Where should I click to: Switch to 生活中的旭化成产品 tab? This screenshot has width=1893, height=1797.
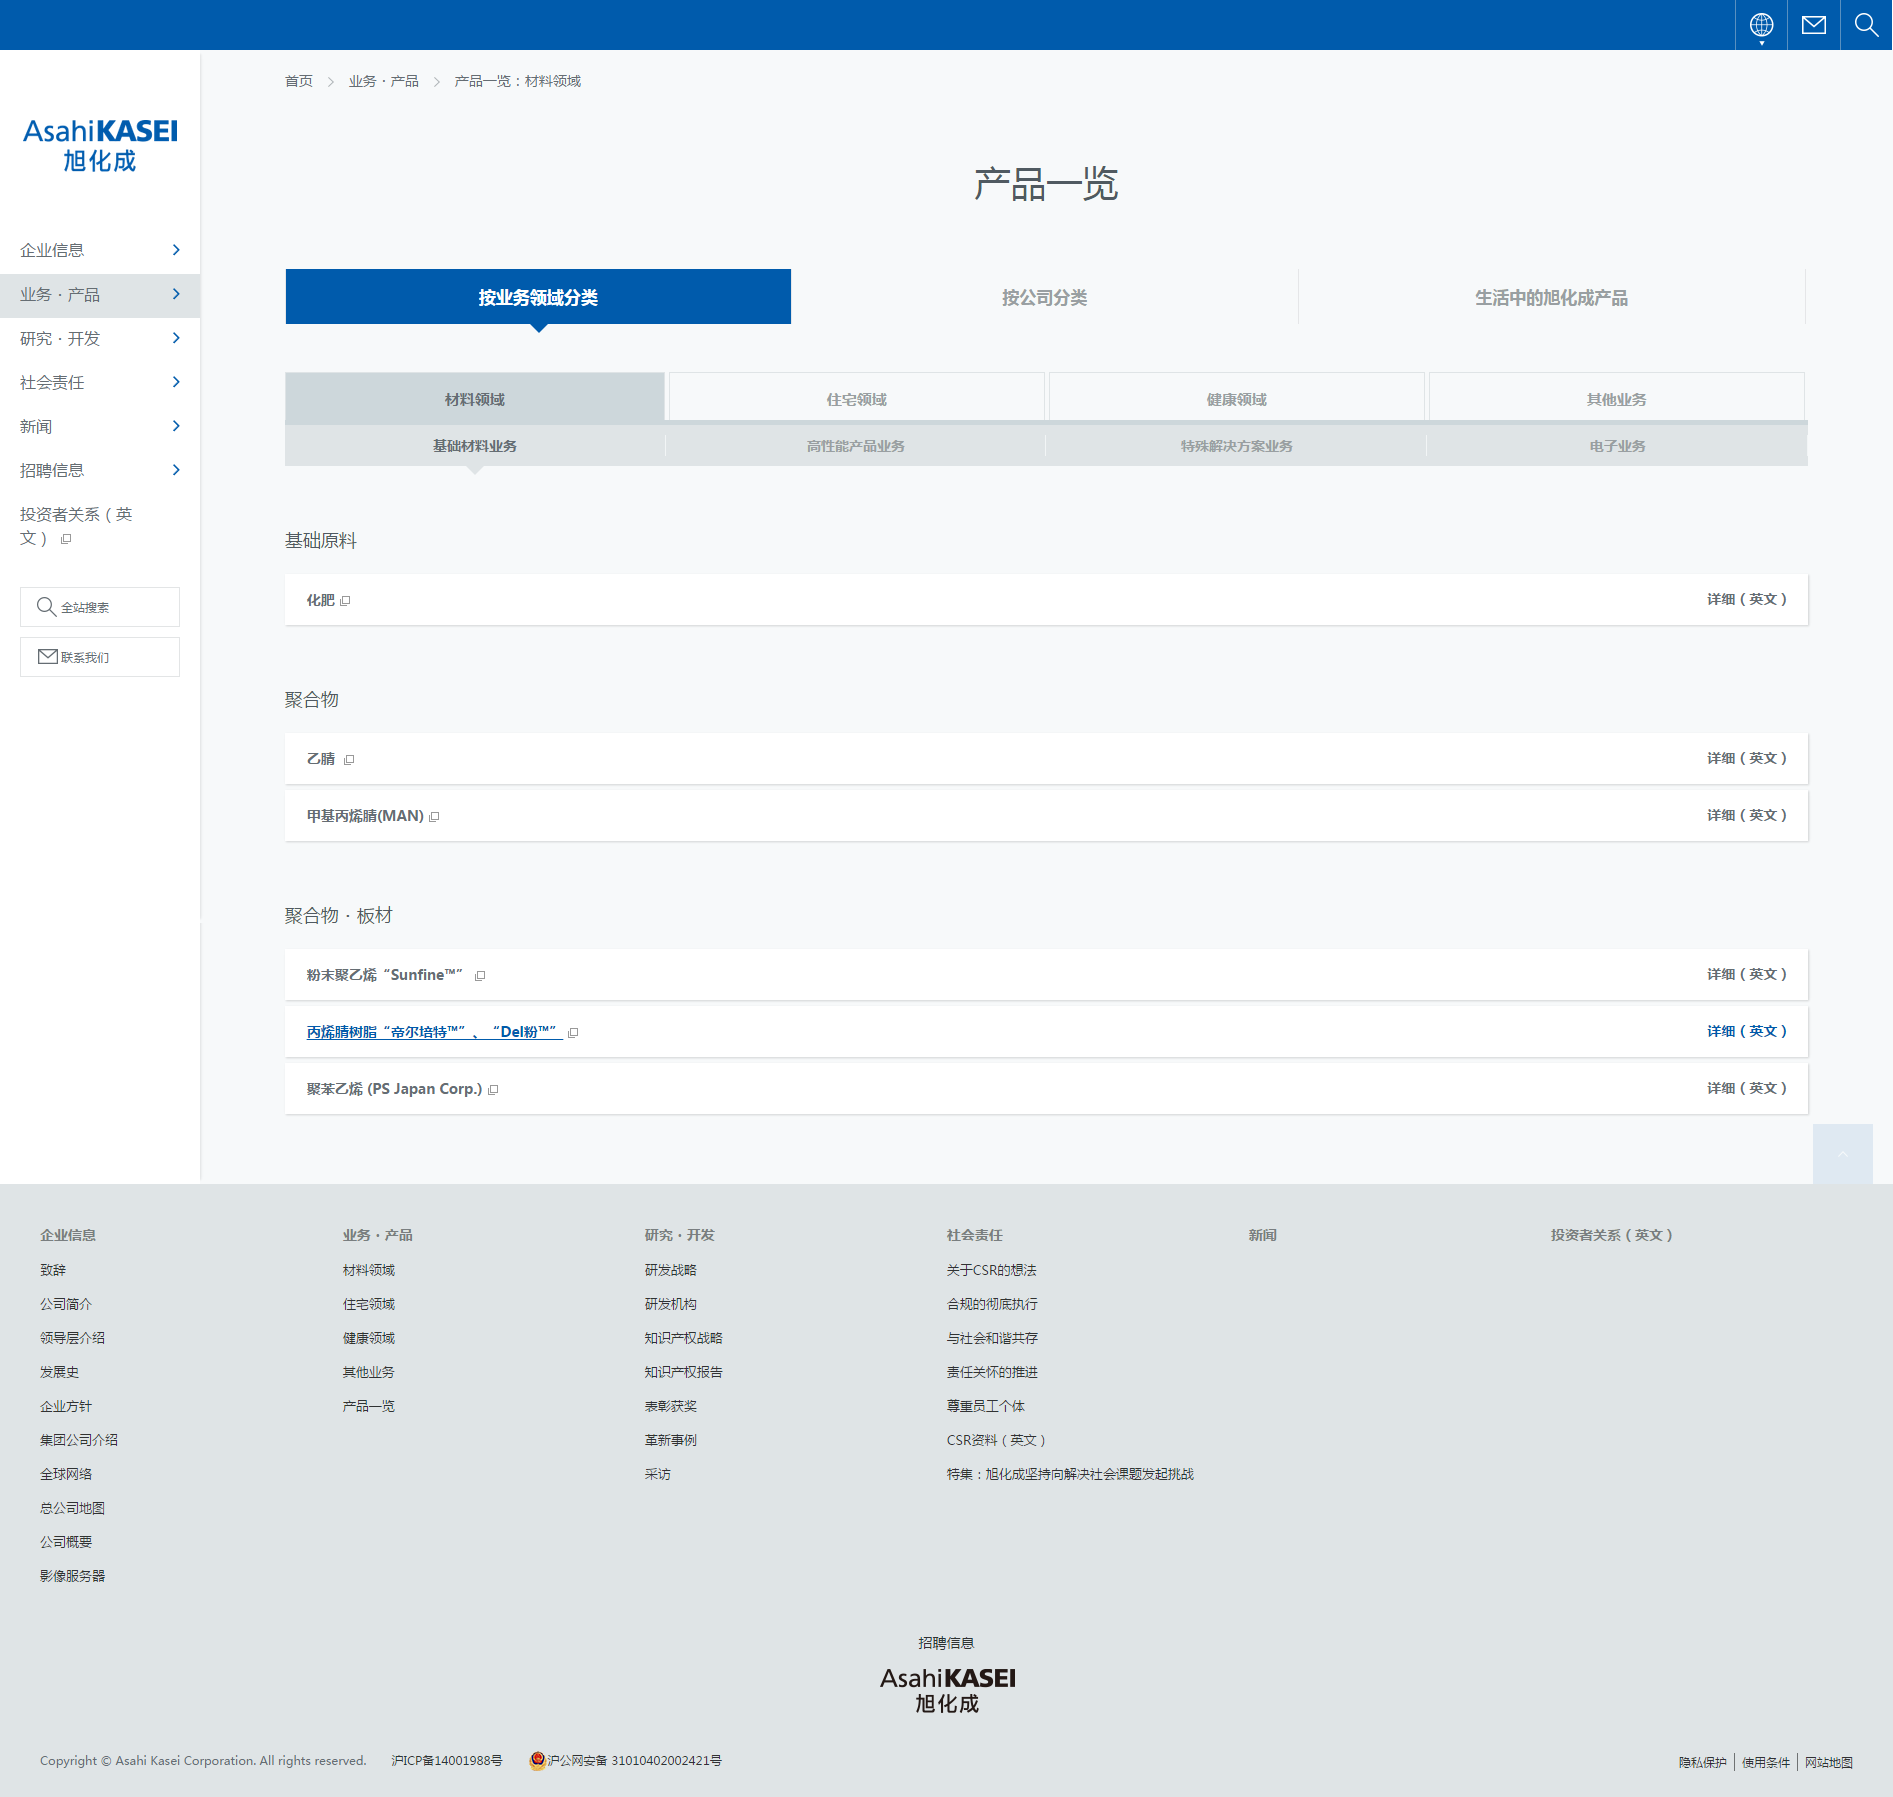[1551, 297]
